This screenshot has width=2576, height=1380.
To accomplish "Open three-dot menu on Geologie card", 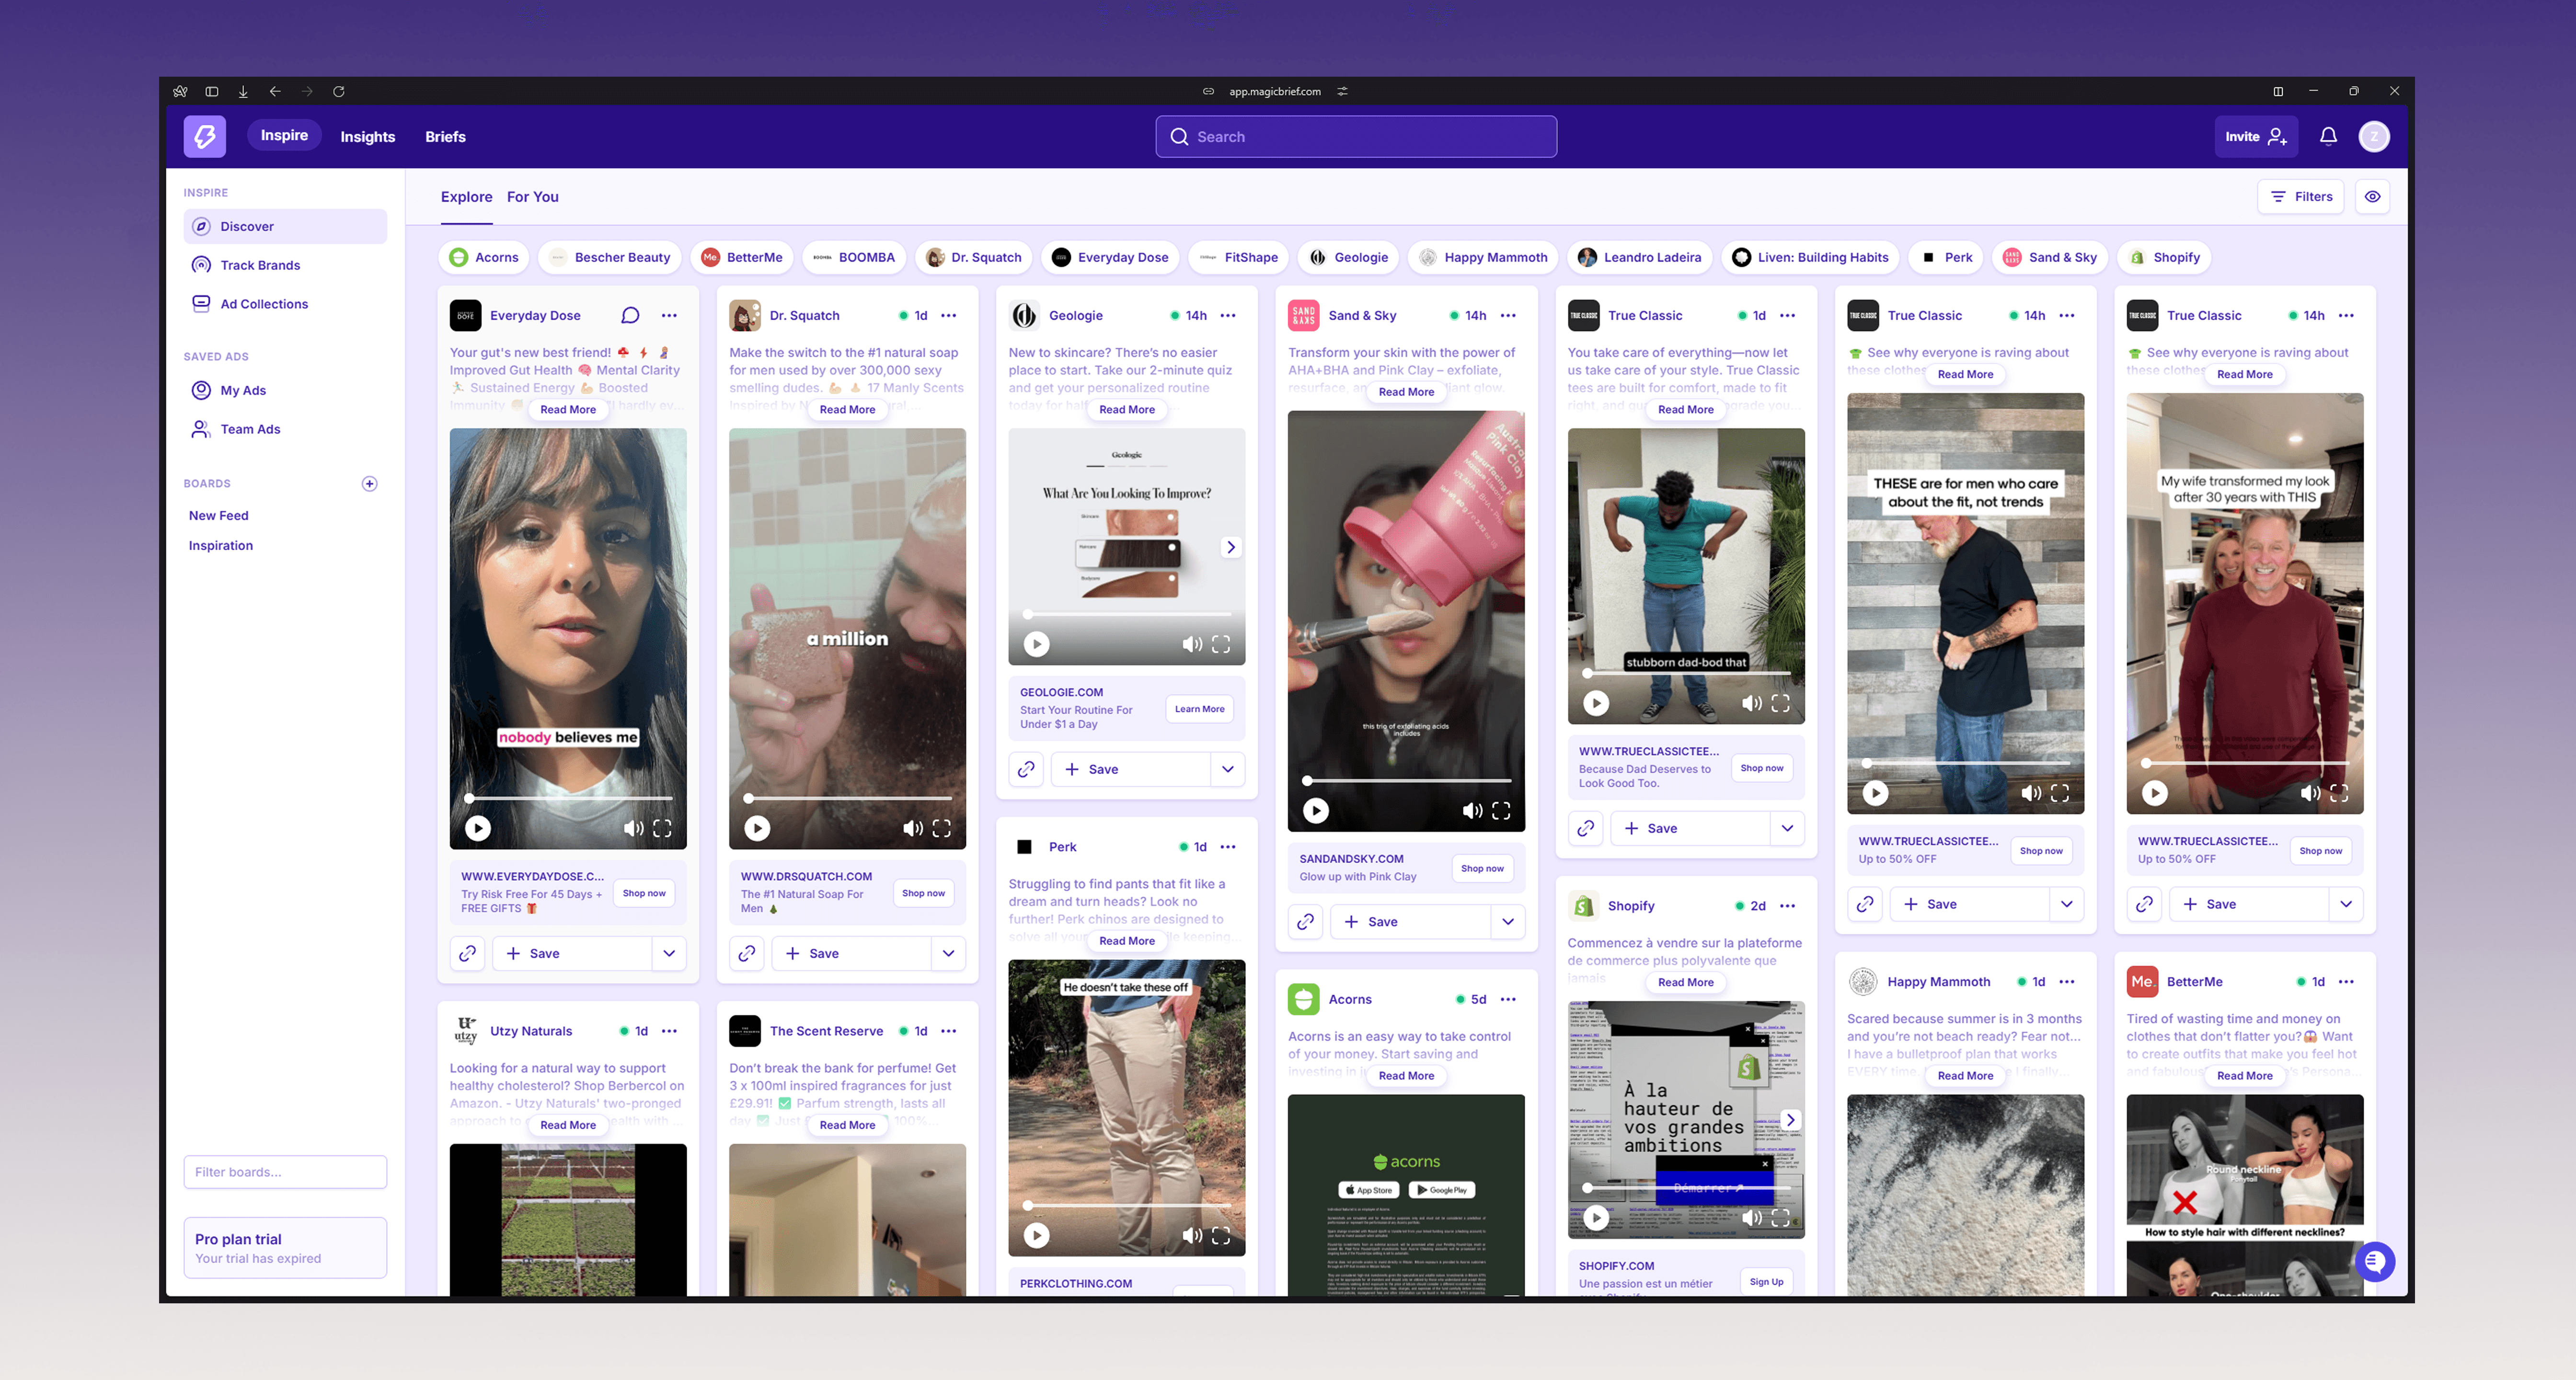I will [x=1228, y=315].
